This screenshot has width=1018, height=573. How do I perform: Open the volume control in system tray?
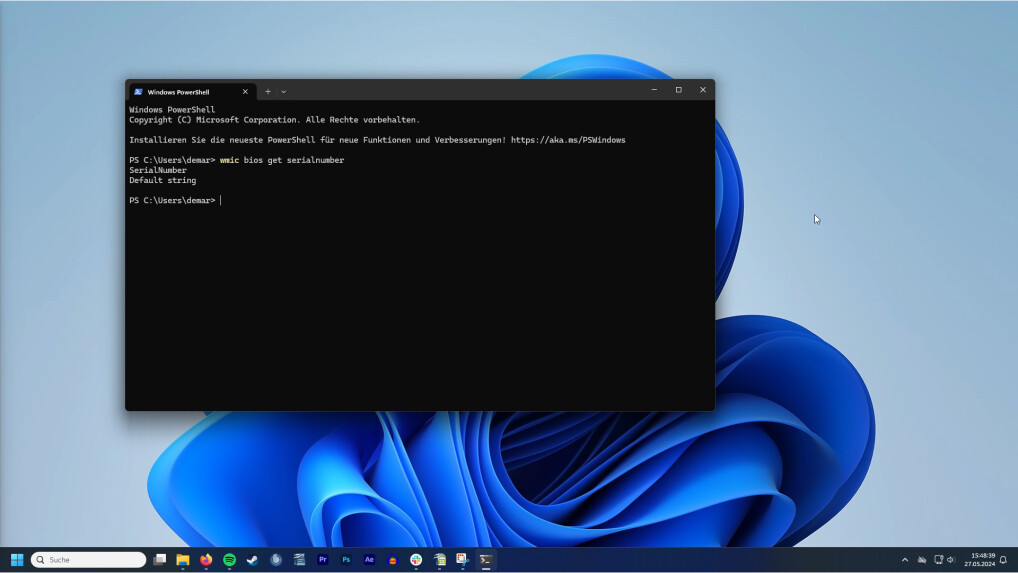[951, 560]
